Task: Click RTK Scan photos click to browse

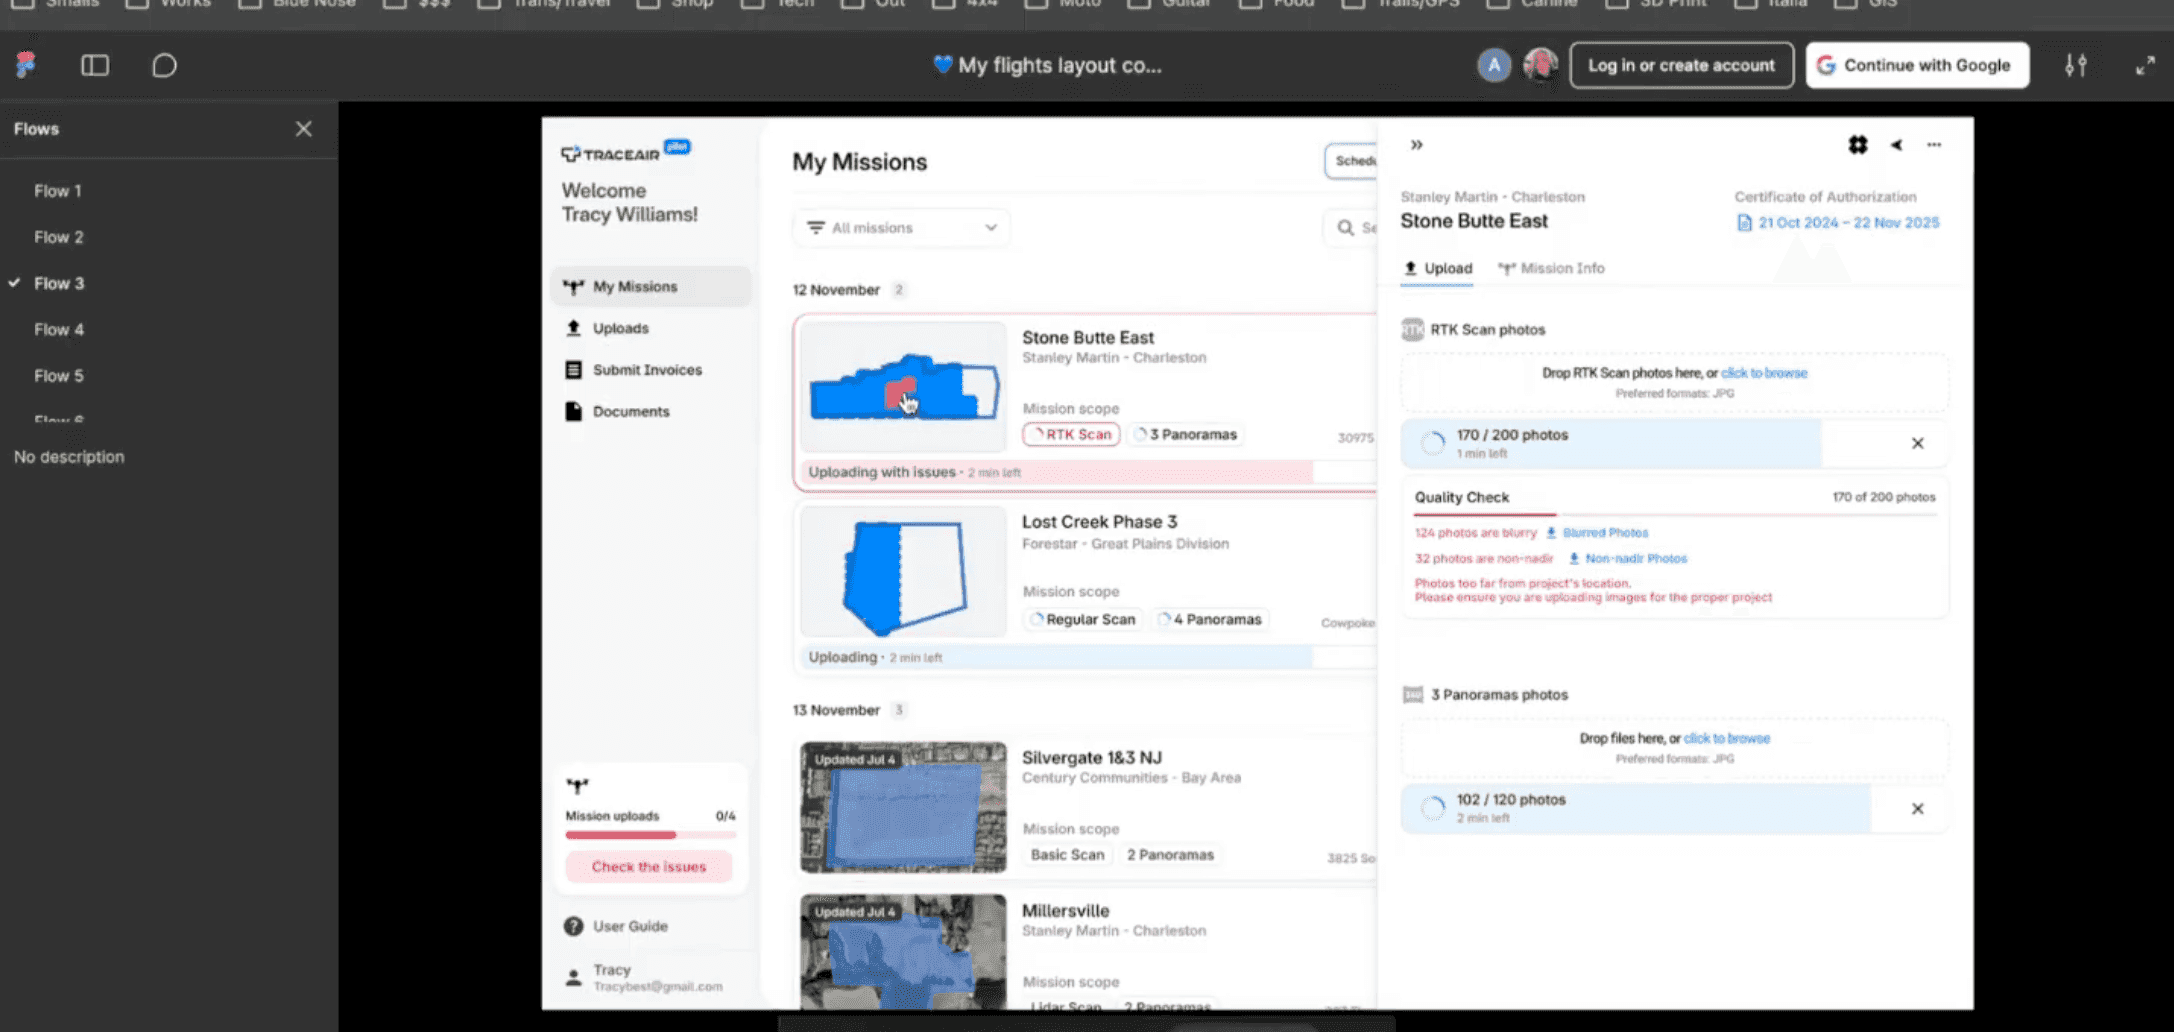Action: point(1764,373)
